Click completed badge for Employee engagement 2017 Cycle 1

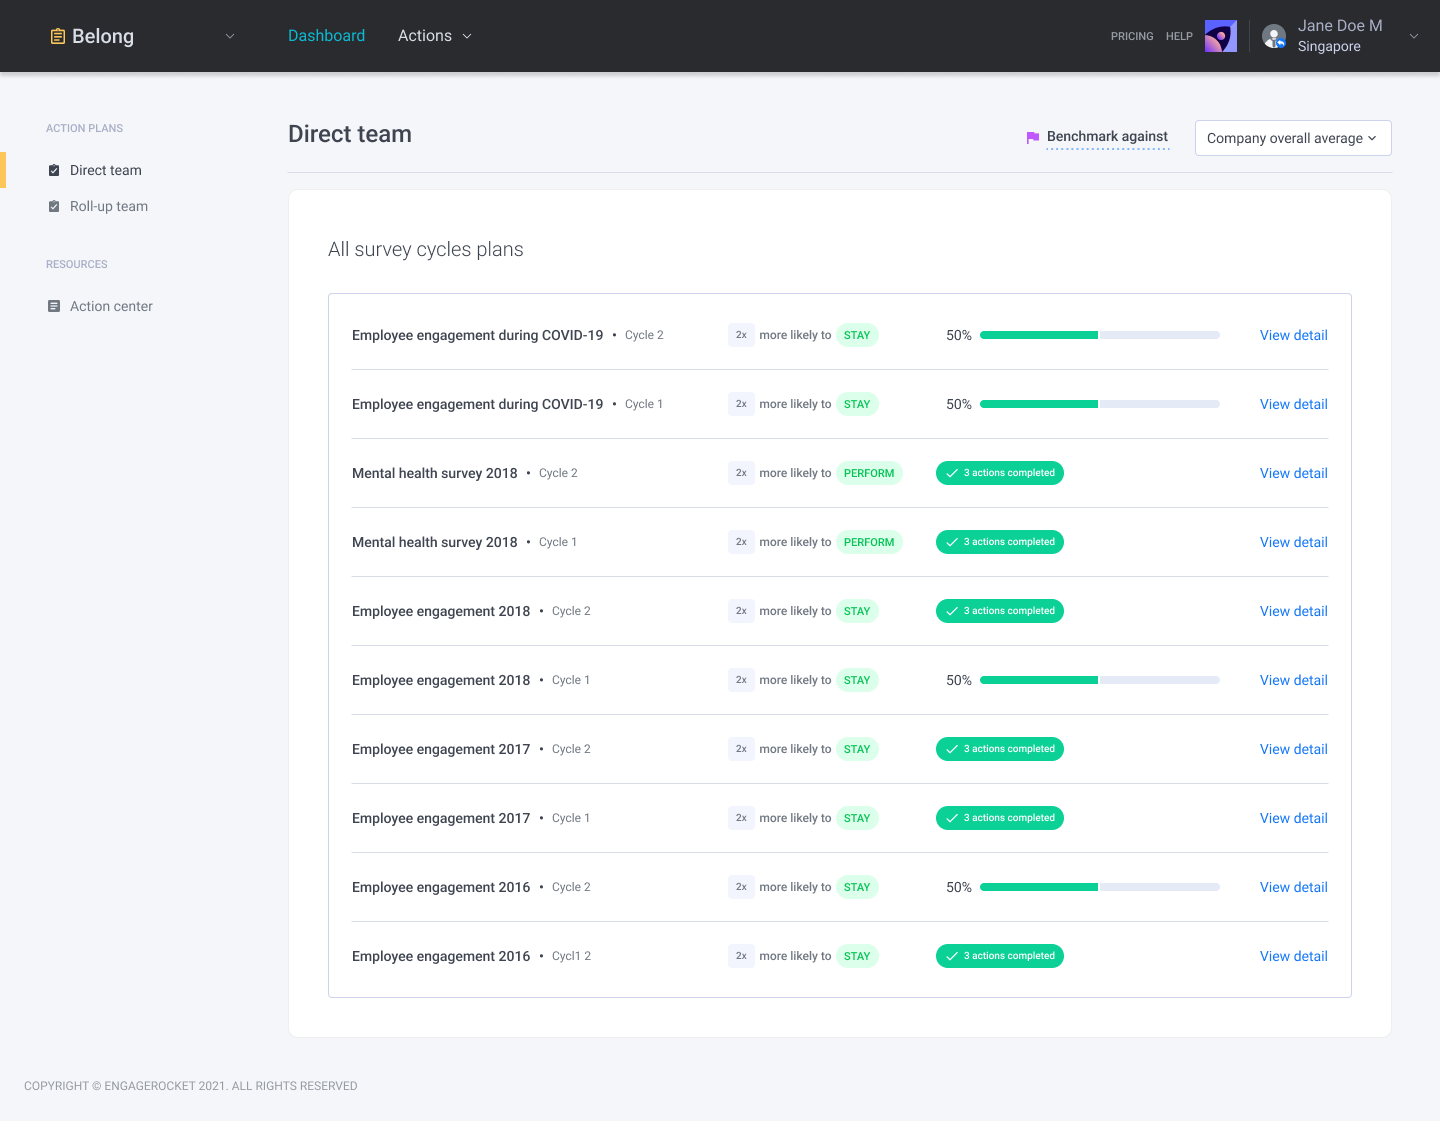(x=1000, y=818)
